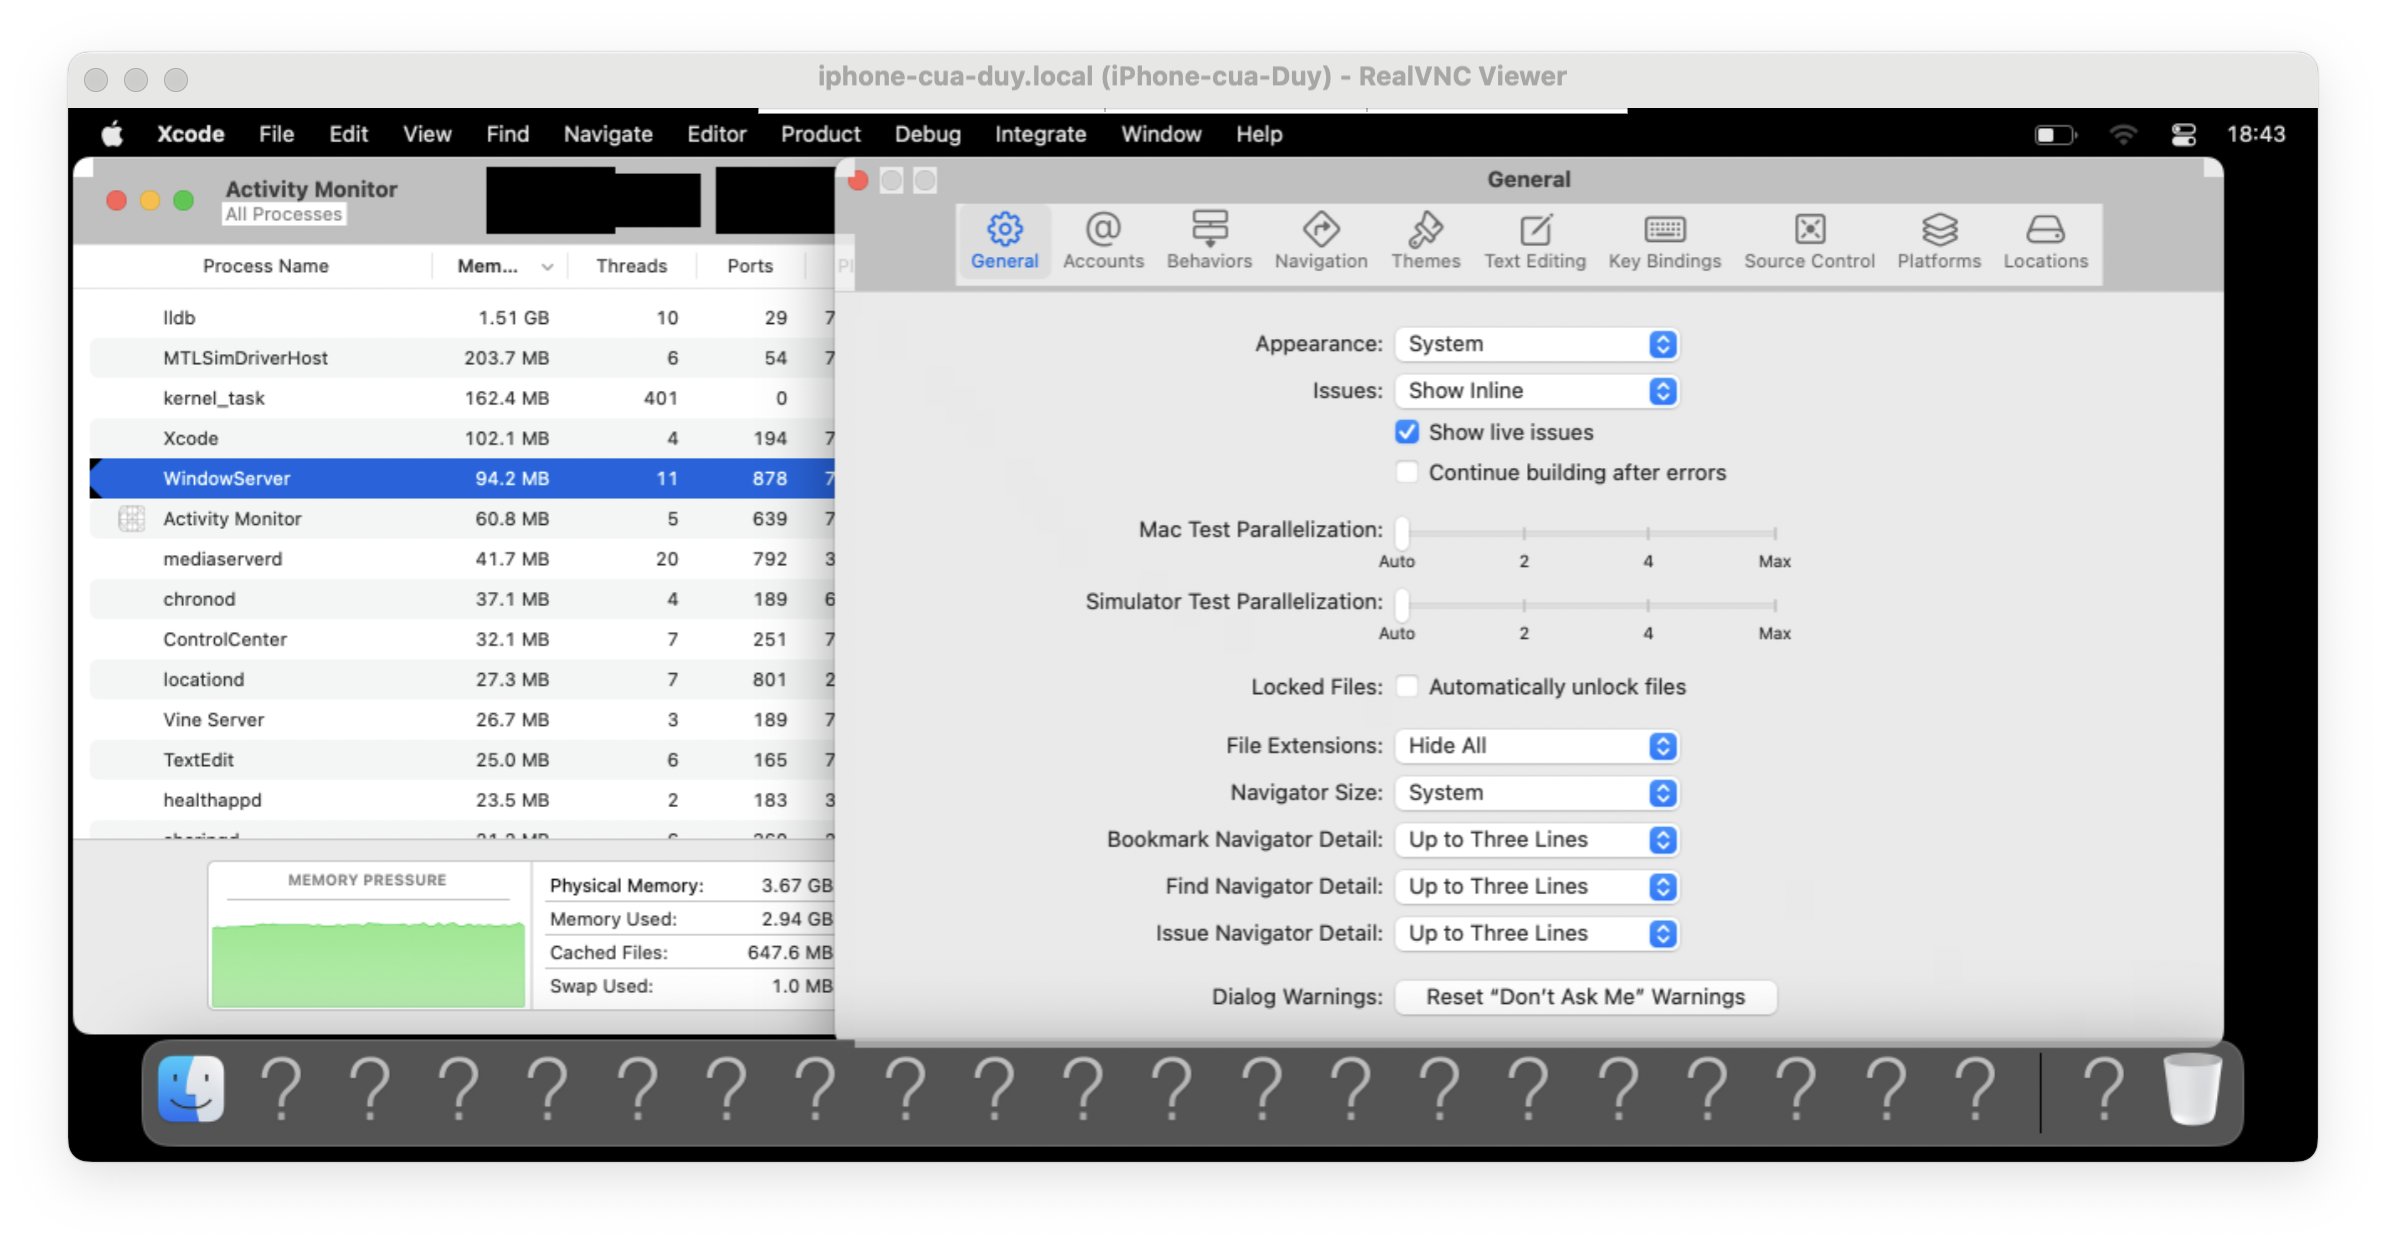The image size is (2386, 1246).
Task: Click the Finder icon in the Dock
Action: point(191,1089)
